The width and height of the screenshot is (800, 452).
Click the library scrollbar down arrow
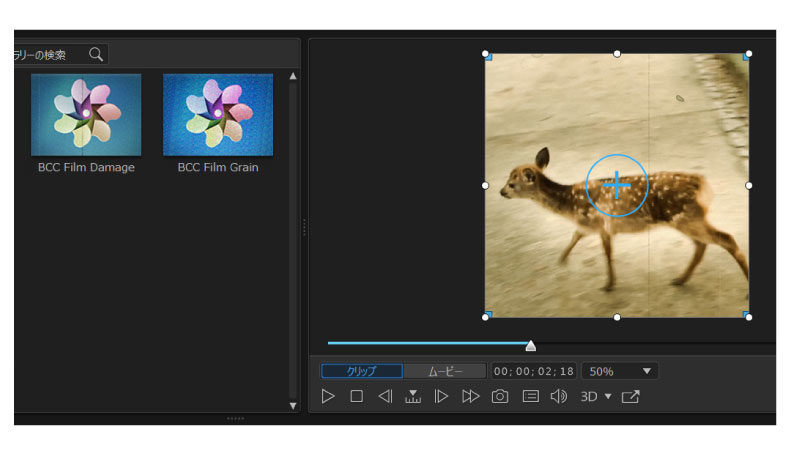tap(293, 405)
